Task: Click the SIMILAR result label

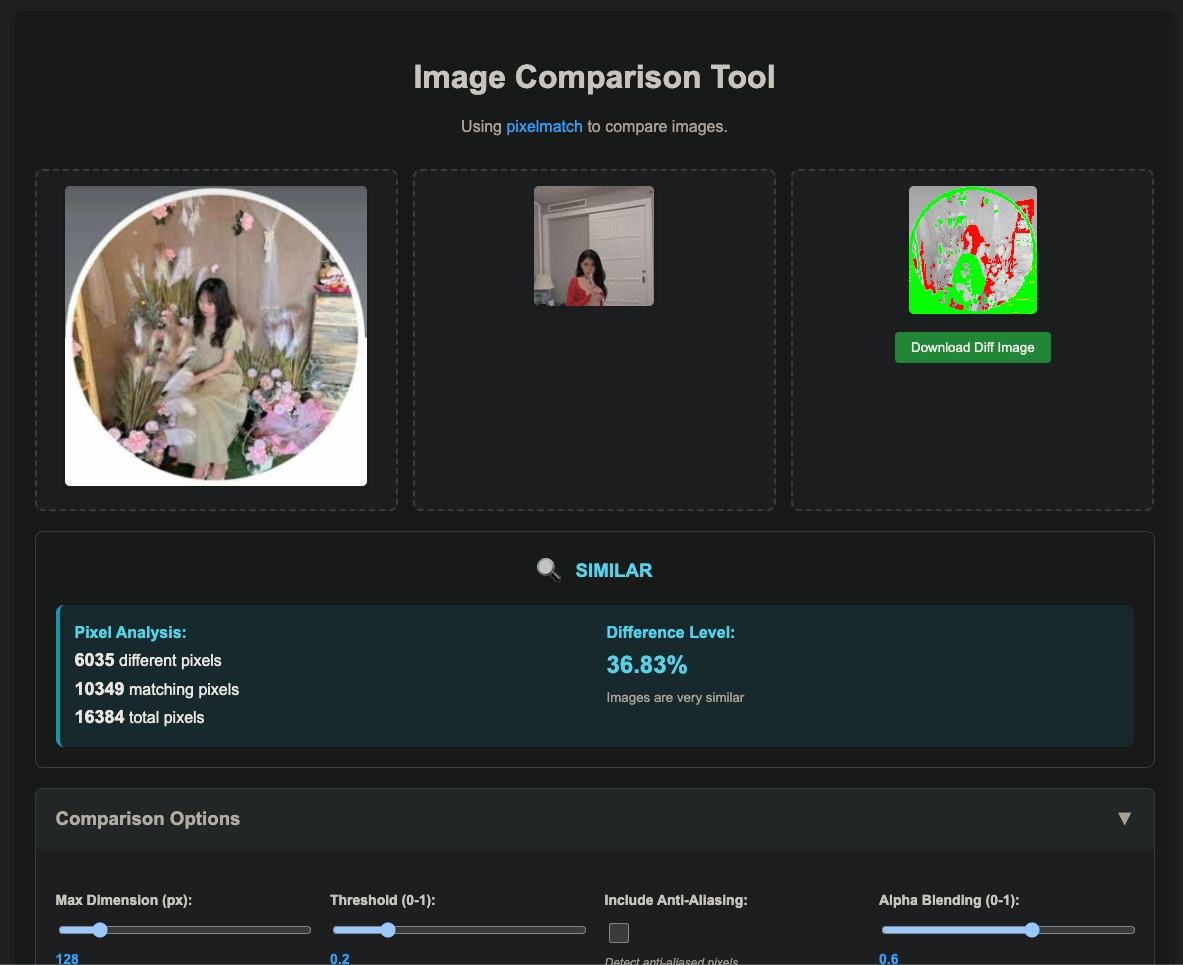Action: pyautogui.click(x=614, y=570)
